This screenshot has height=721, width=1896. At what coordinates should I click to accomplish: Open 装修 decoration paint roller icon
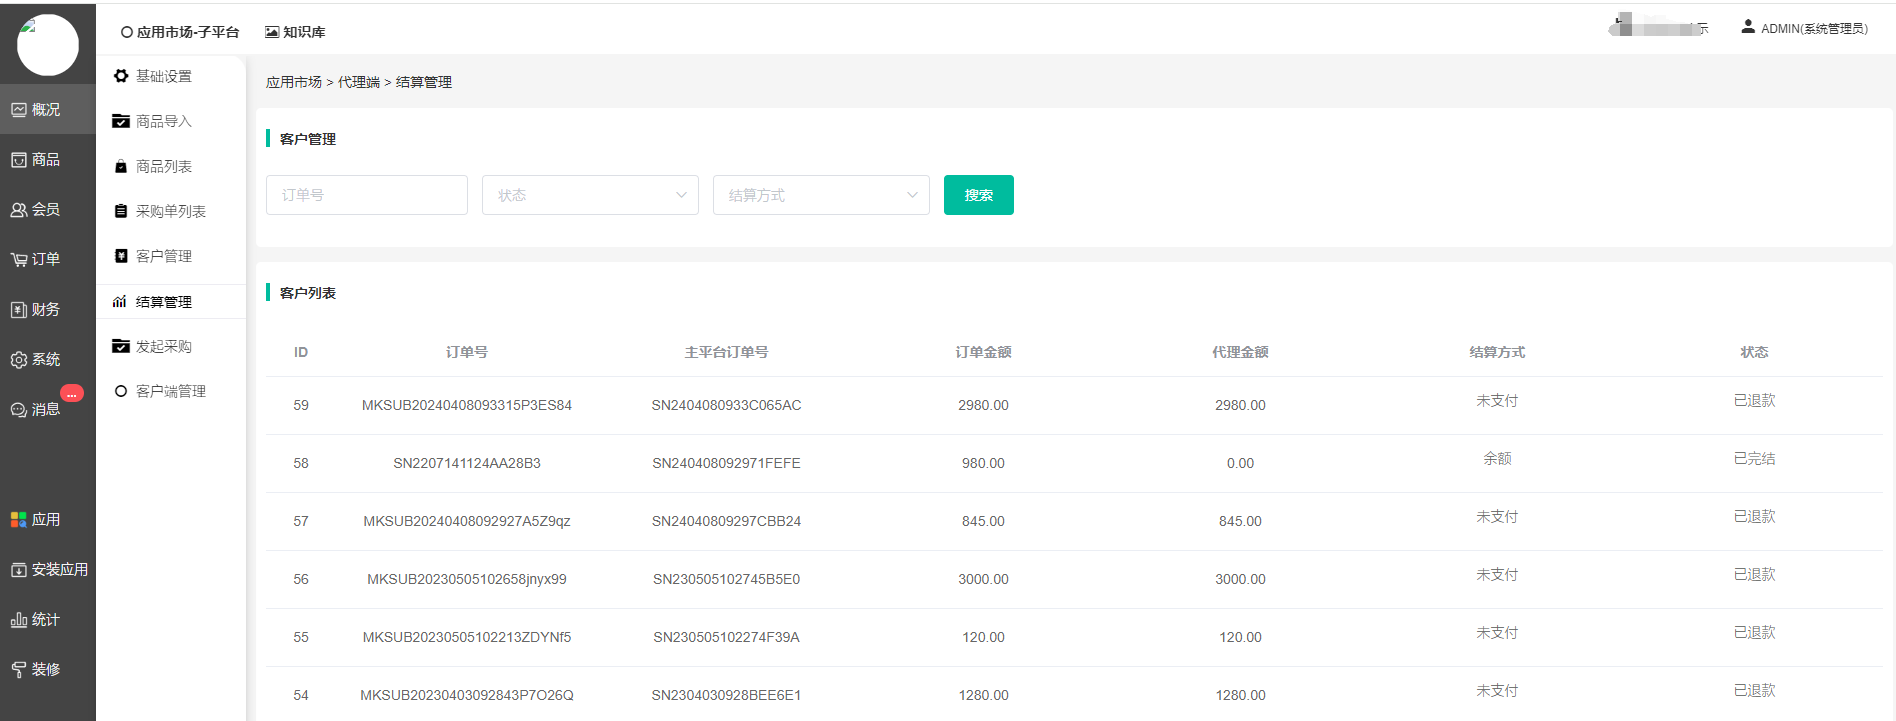coord(19,670)
